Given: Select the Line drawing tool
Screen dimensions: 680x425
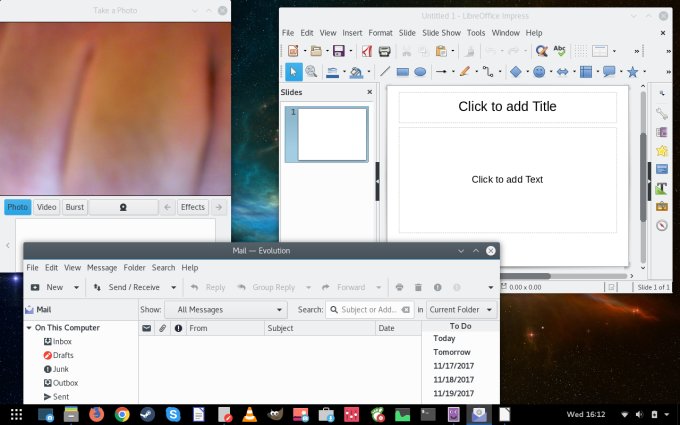Looking at the screenshot, I should [x=385, y=72].
